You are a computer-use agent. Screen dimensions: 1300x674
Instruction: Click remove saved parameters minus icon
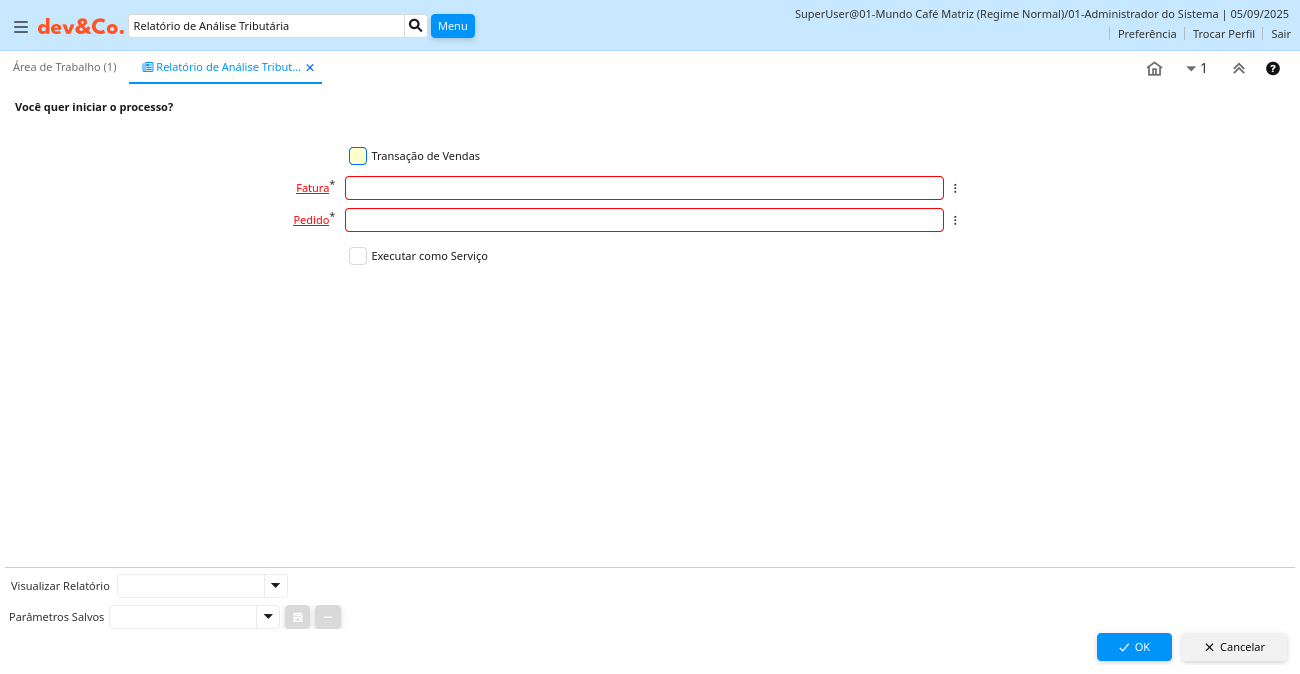coord(328,617)
